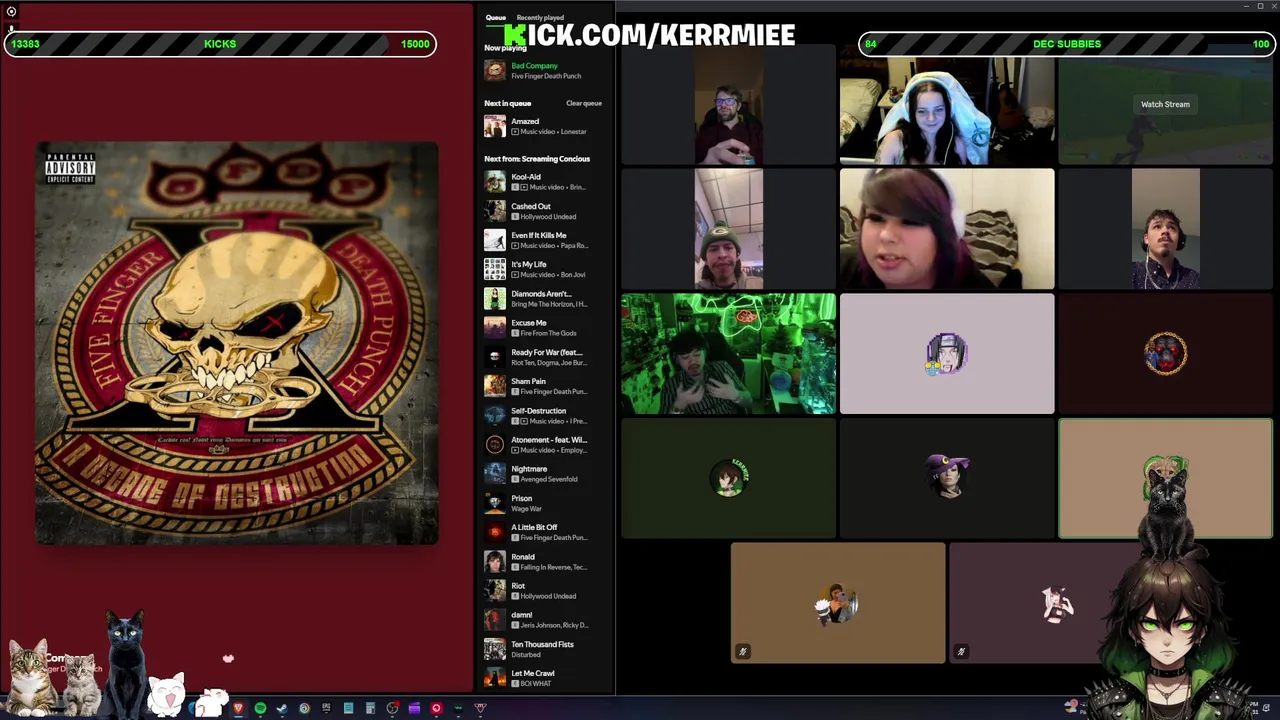The height and width of the screenshot is (720, 1280).
Task: Open the purple-haired woman's video tile
Action: click(946, 229)
